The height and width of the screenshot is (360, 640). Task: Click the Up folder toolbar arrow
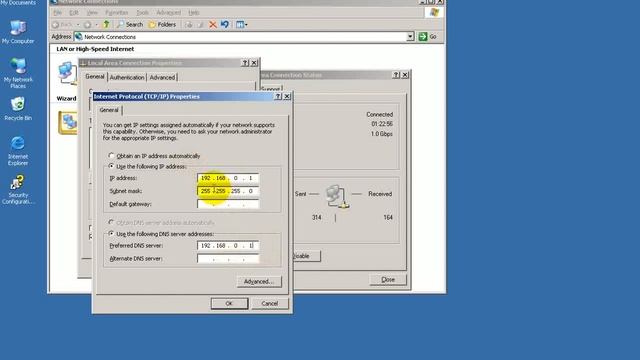[106, 24]
